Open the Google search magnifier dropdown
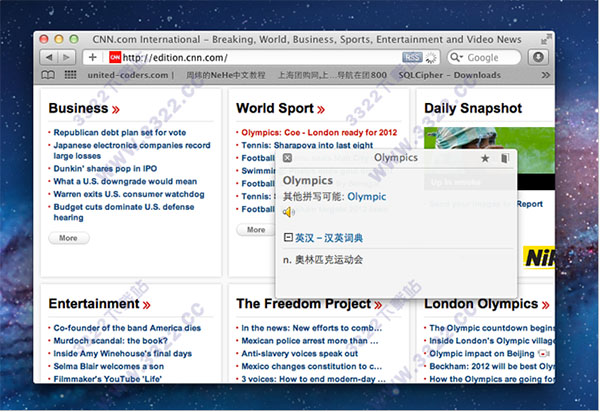The width and height of the screenshot is (600, 412). pos(457,57)
